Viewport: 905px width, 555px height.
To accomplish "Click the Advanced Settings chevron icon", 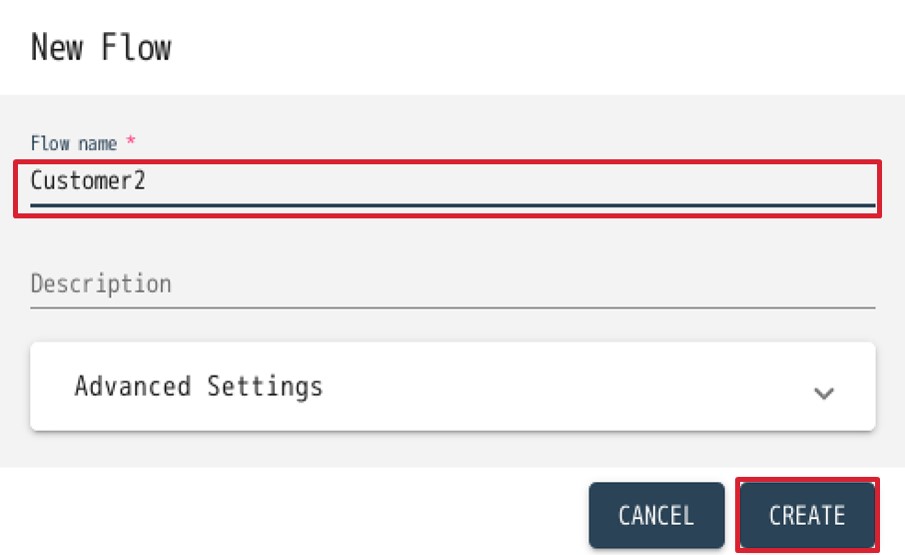I will click(x=823, y=393).
